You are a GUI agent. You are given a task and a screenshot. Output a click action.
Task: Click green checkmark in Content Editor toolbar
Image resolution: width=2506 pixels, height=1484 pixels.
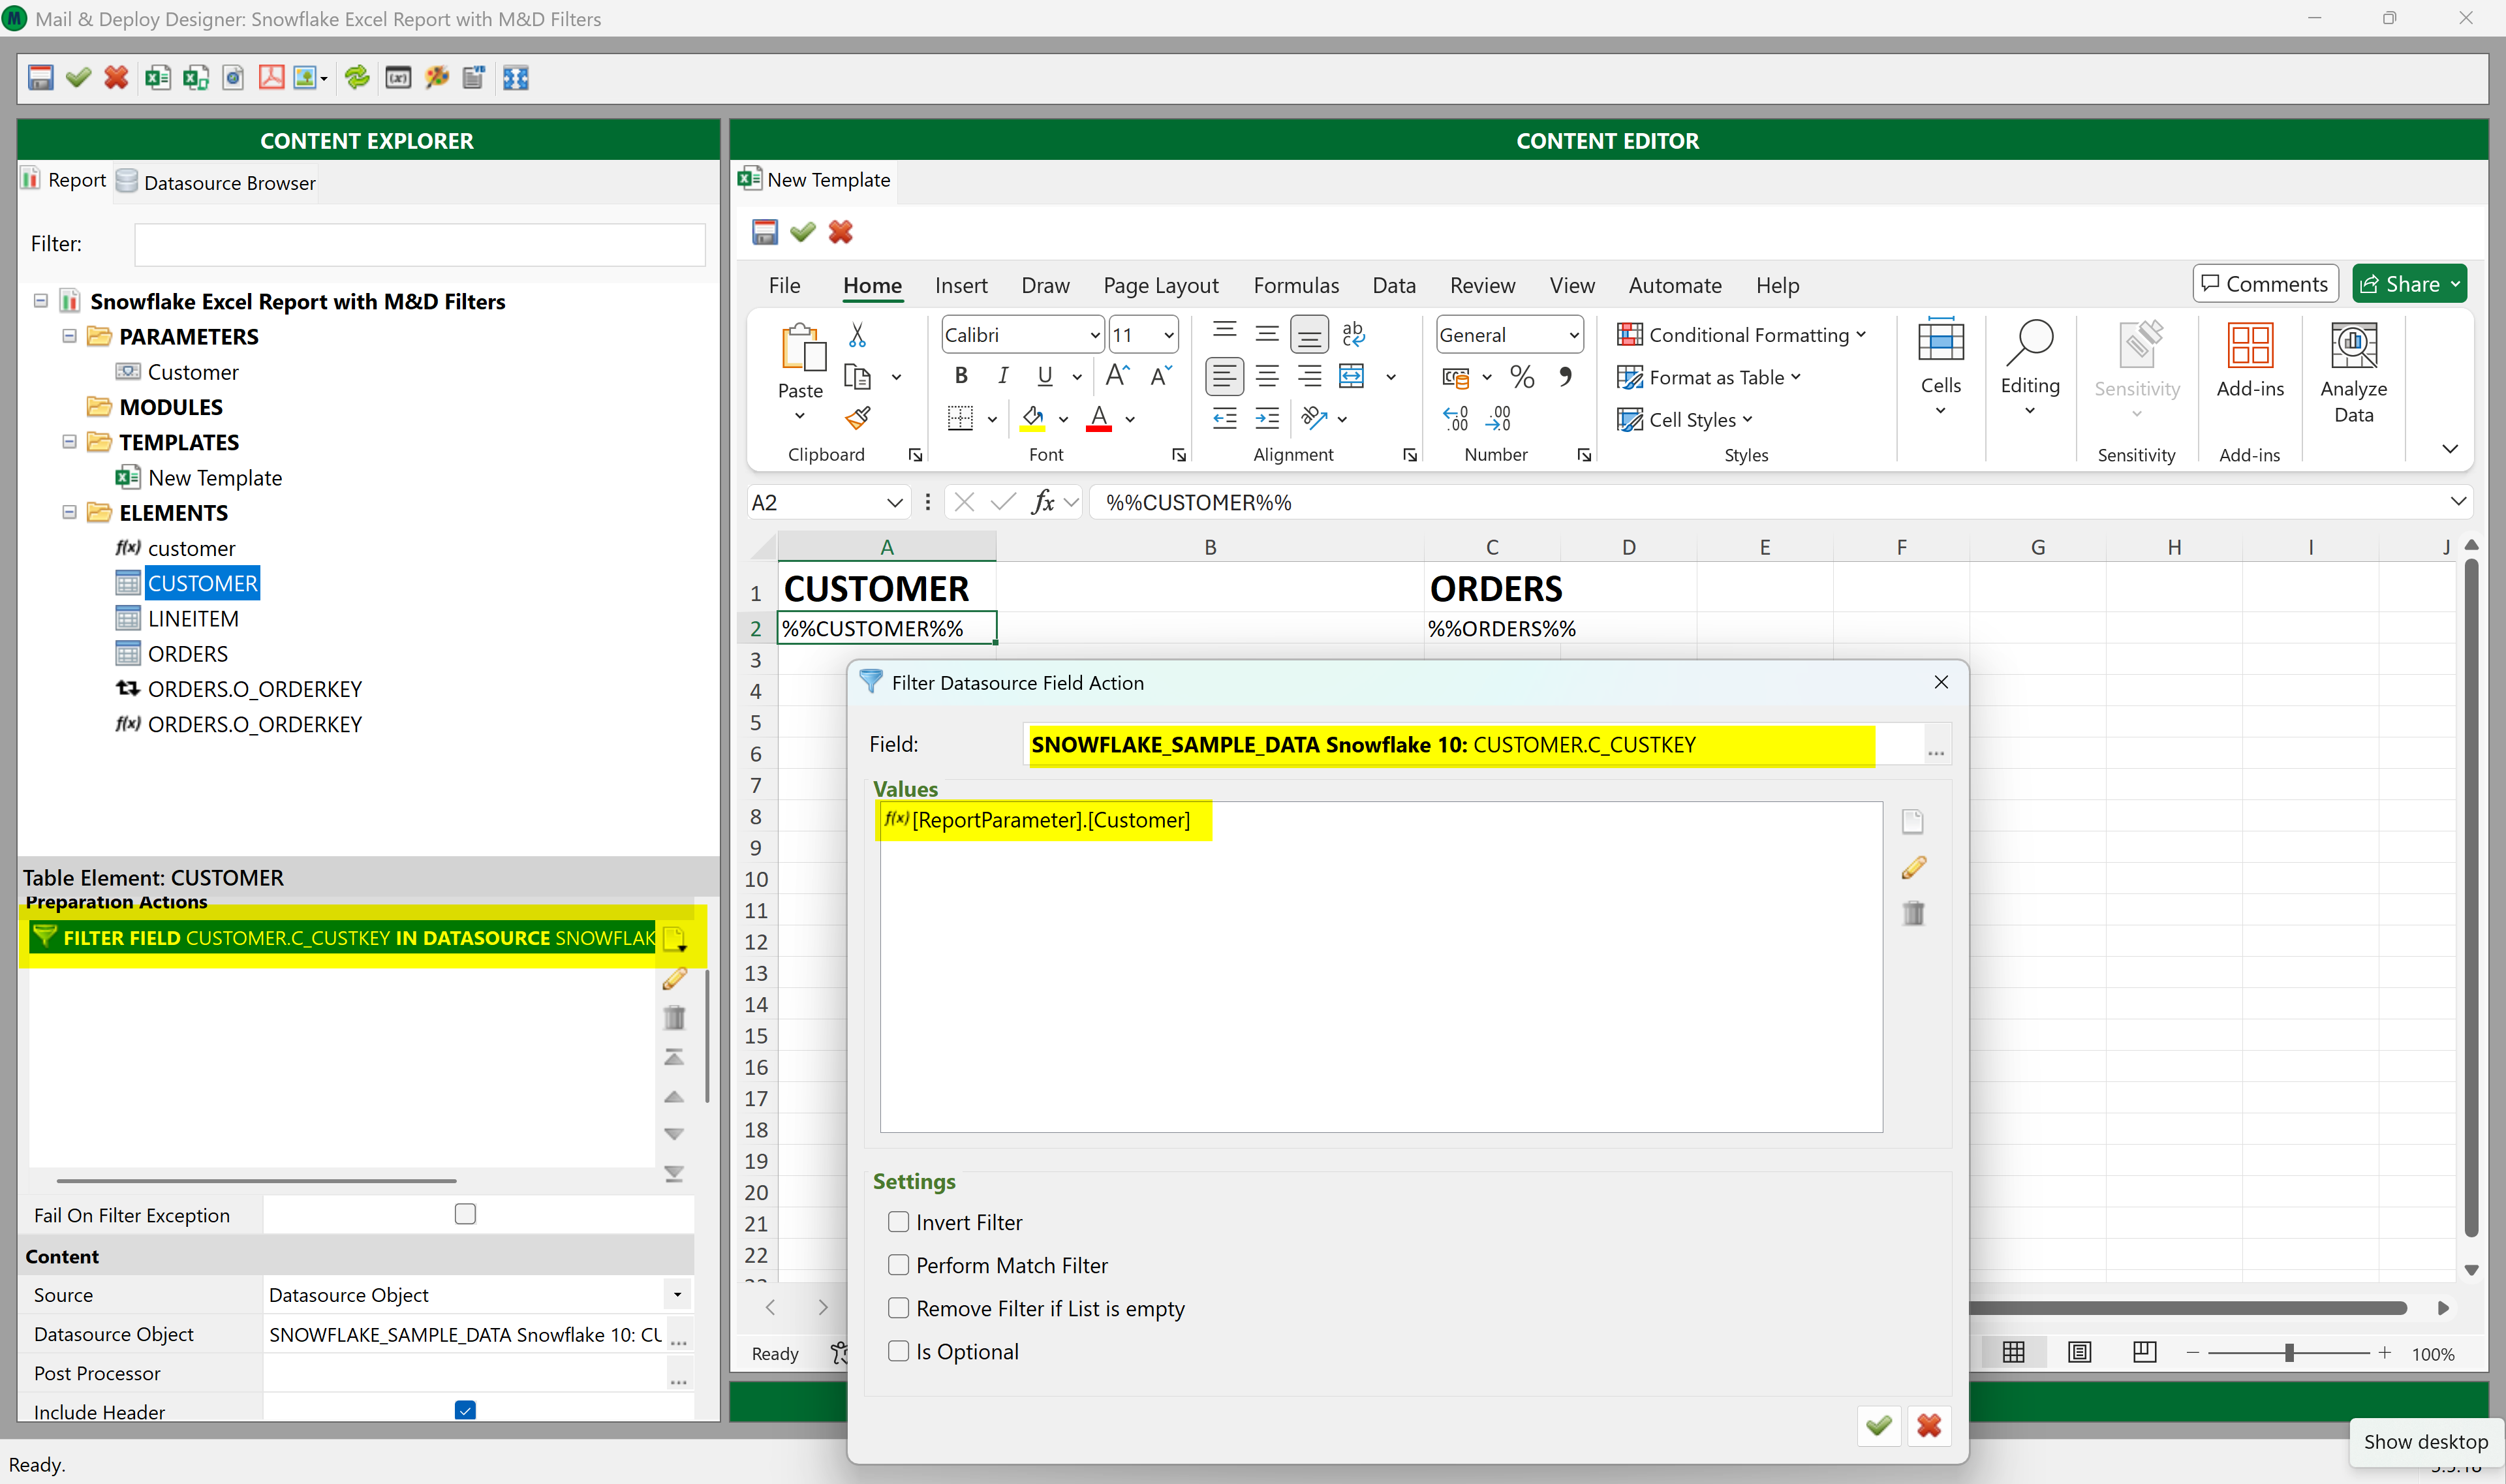point(803,232)
